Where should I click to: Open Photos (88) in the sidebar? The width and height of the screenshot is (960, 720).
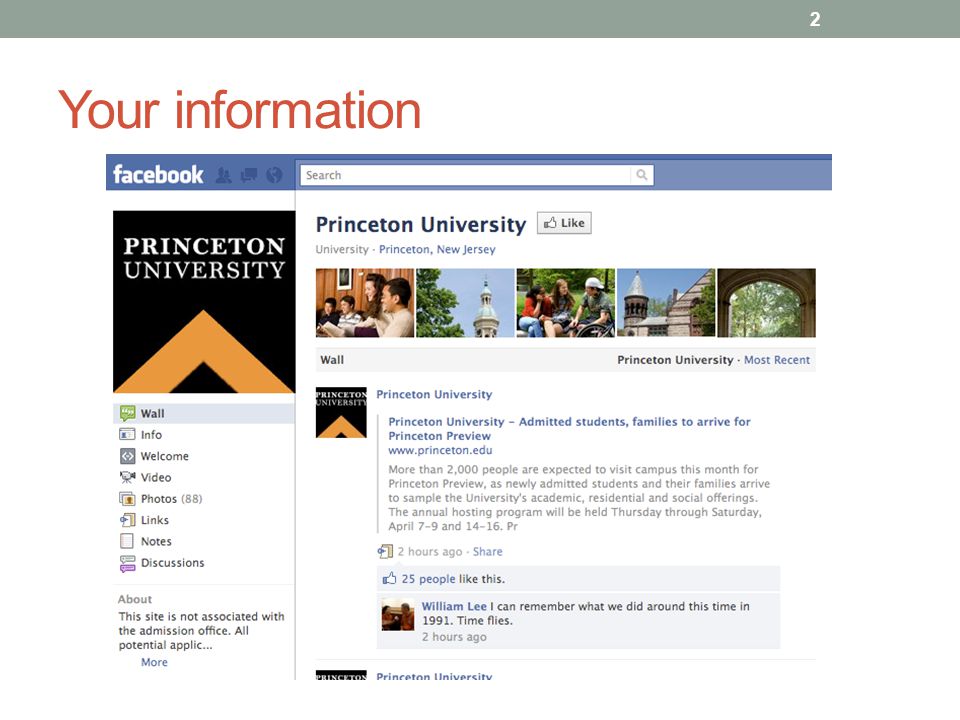171,499
